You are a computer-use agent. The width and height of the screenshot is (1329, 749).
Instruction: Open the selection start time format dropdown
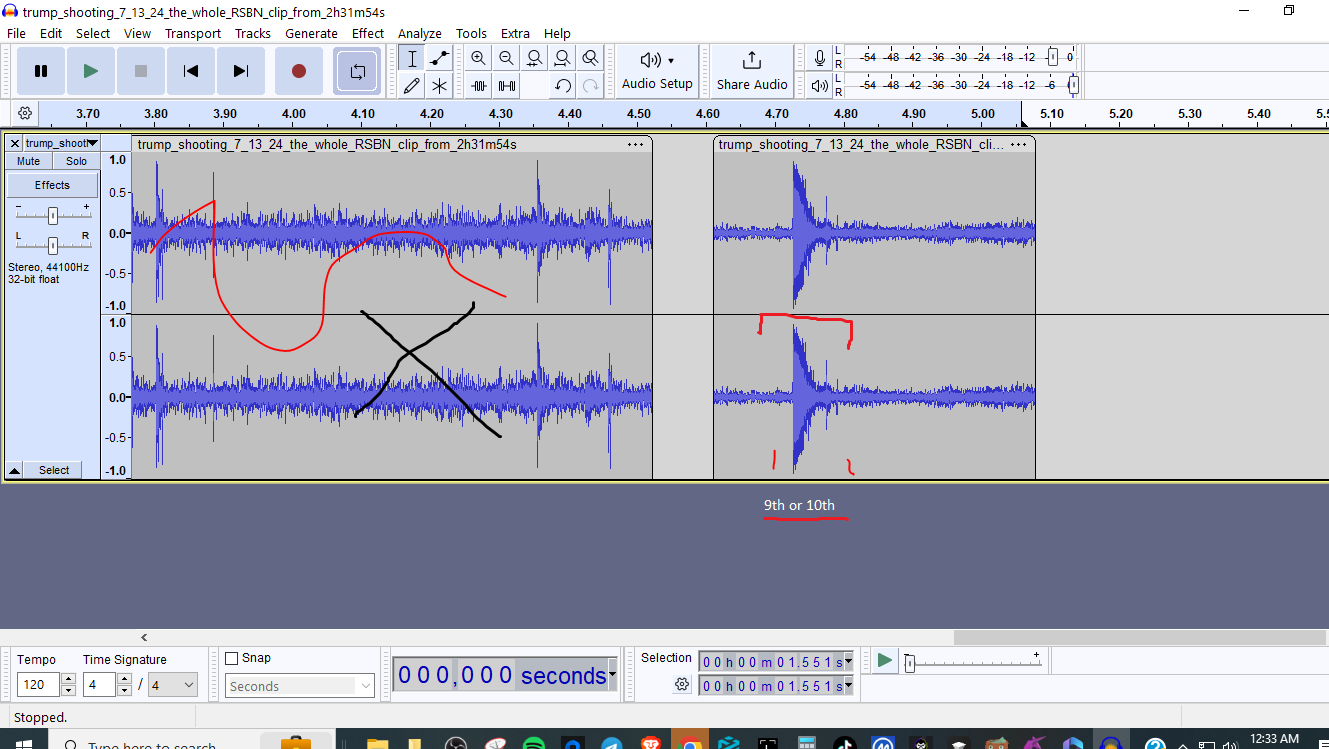point(849,661)
